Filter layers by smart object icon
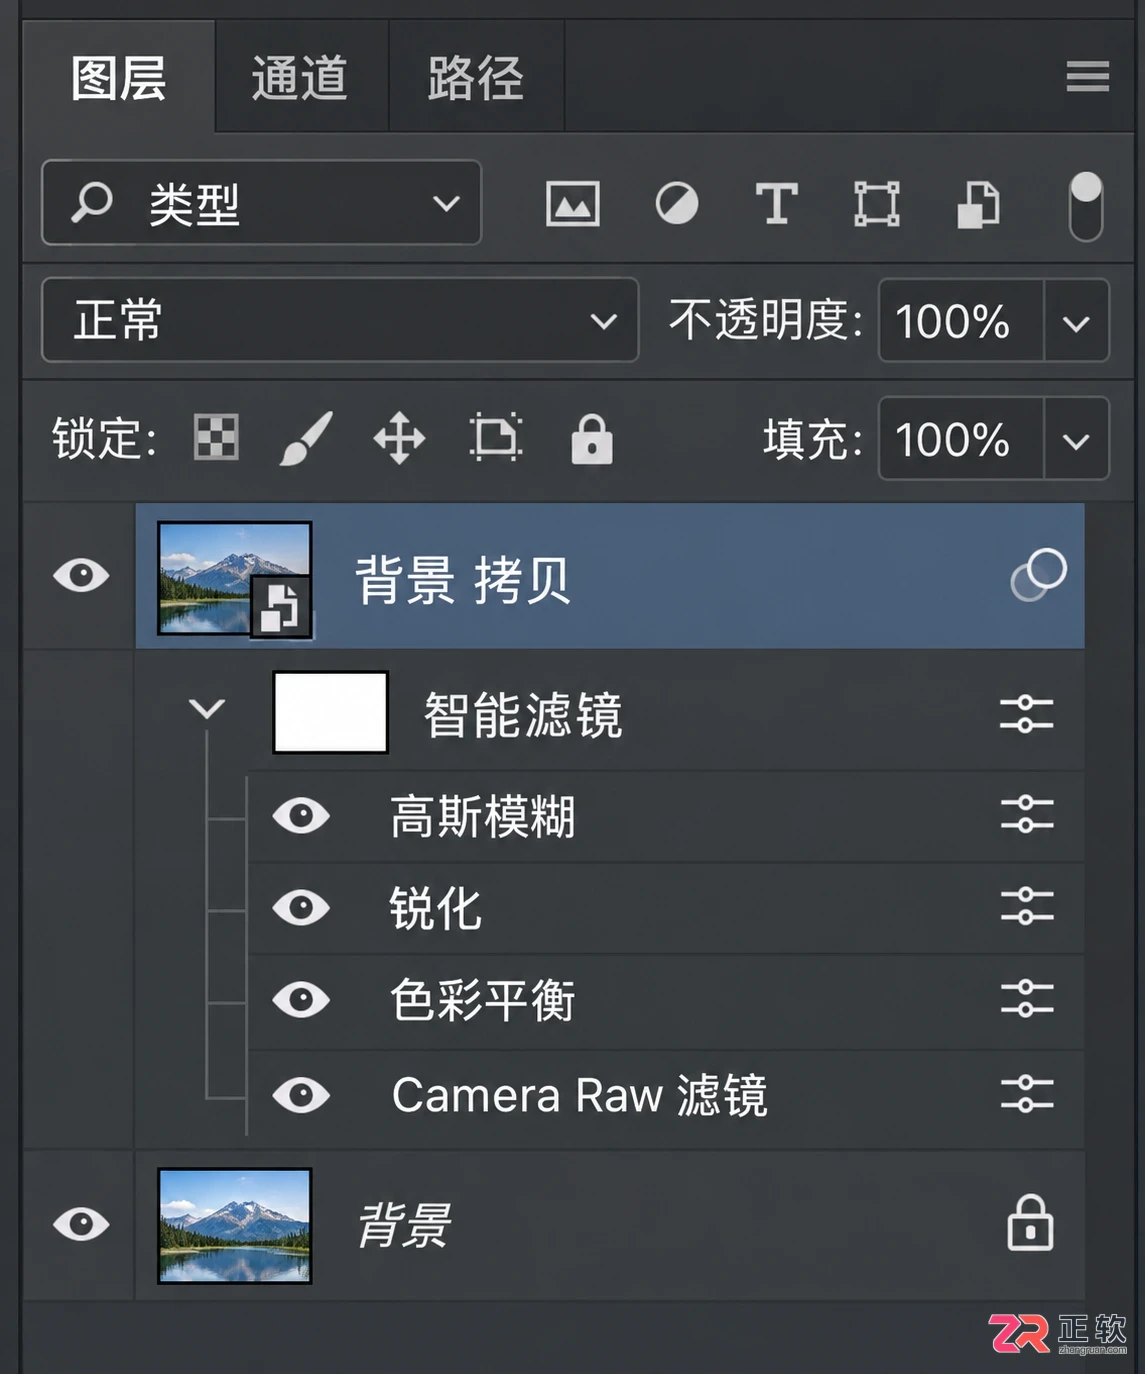The image size is (1145, 1374). tap(978, 204)
